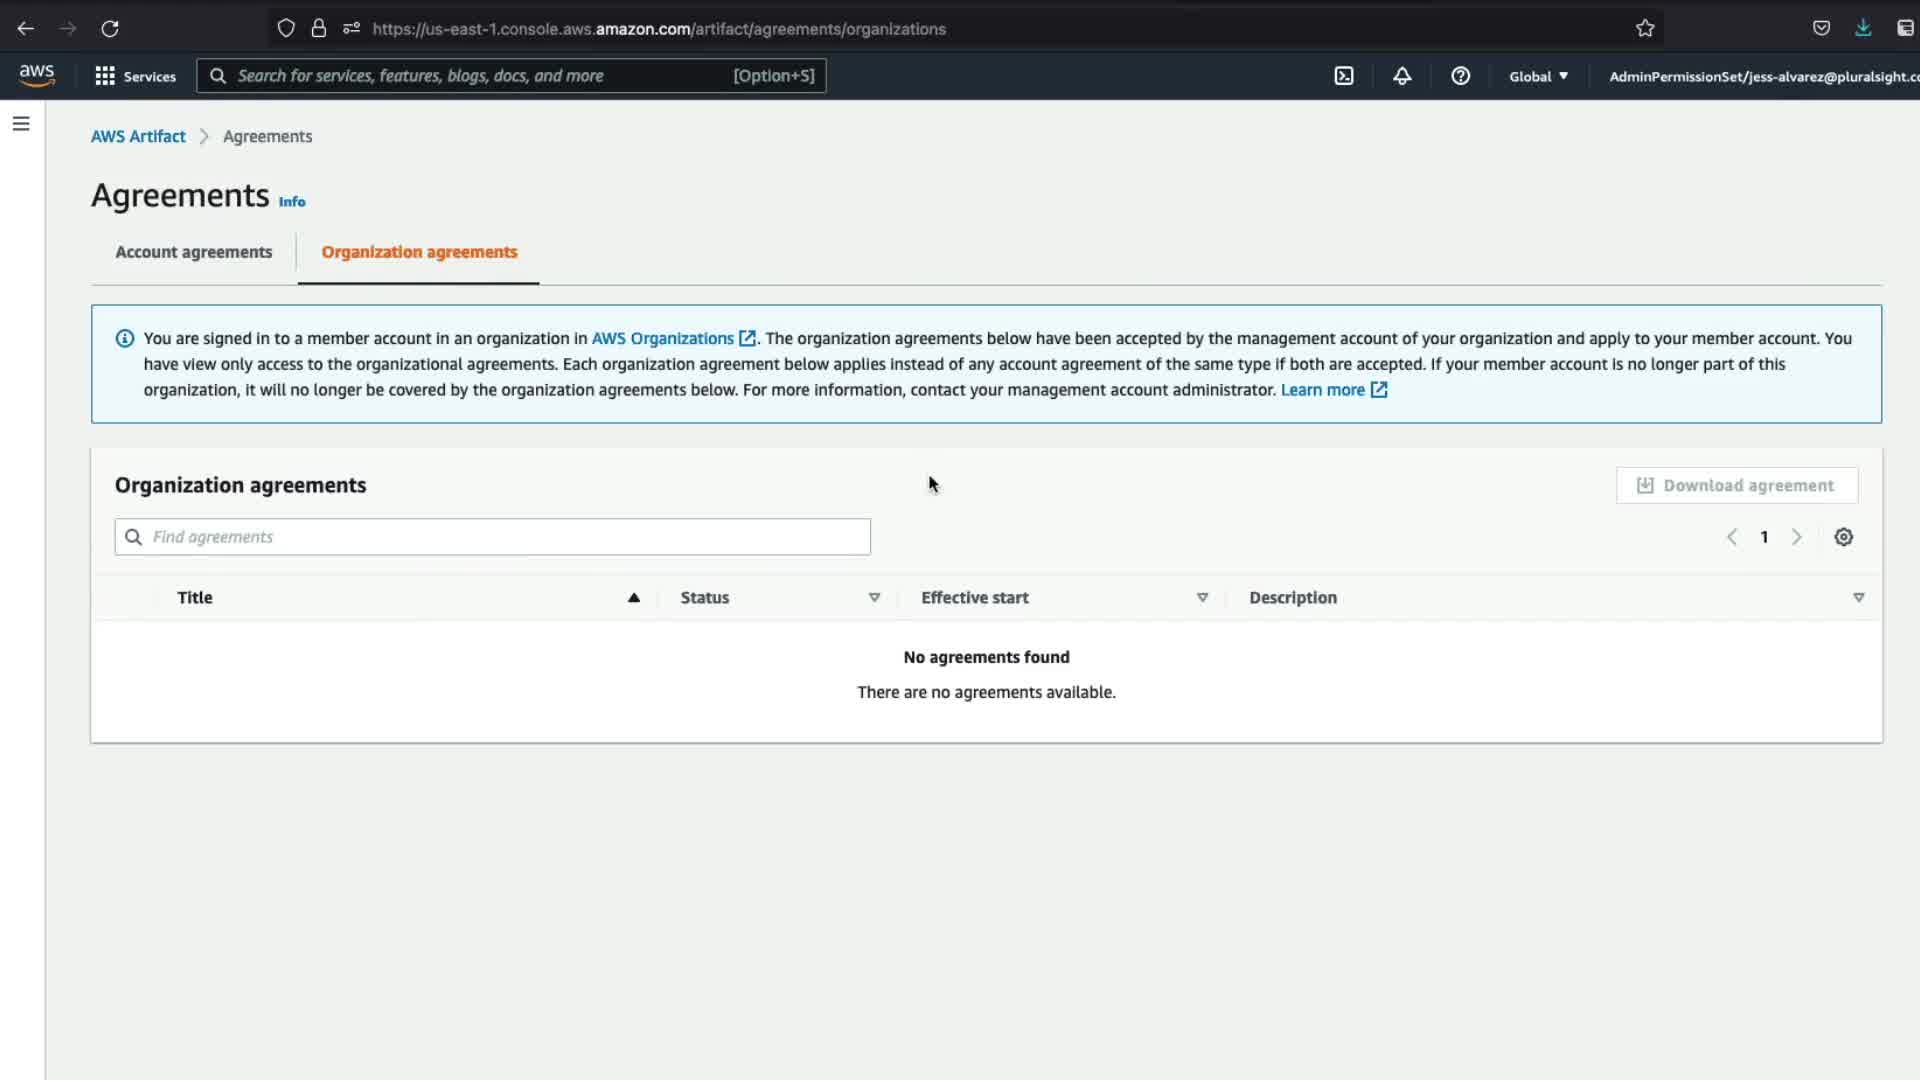Click the AWS logo home icon
The image size is (1920, 1080).
[x=37, y=76]
